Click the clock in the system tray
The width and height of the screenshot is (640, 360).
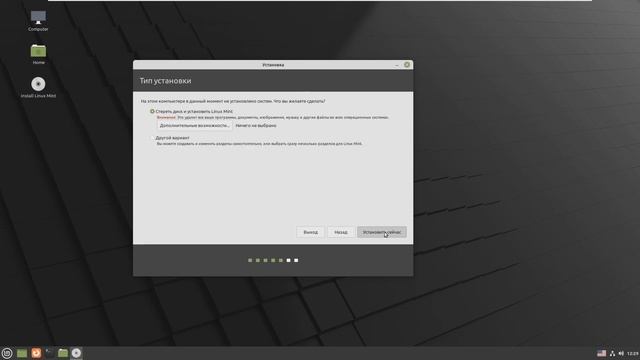coord(633,353)
